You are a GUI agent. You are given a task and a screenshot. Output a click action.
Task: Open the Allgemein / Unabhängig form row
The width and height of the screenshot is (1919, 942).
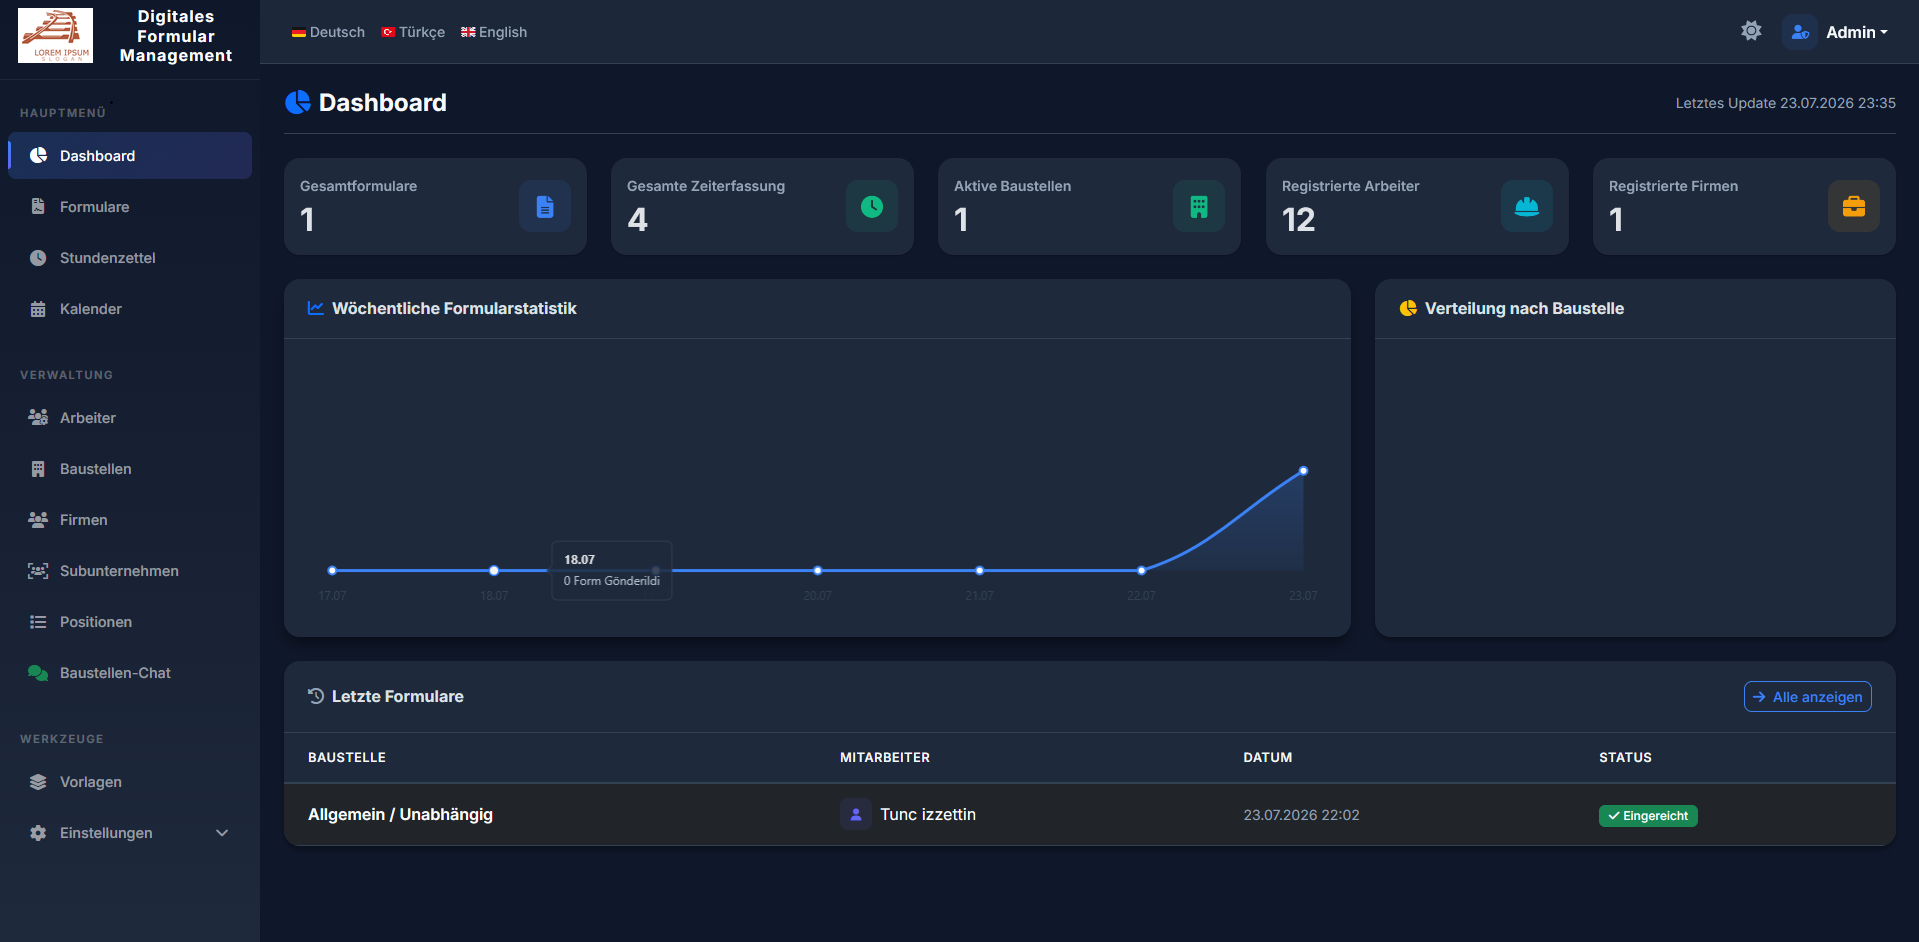coord(1090,814)
